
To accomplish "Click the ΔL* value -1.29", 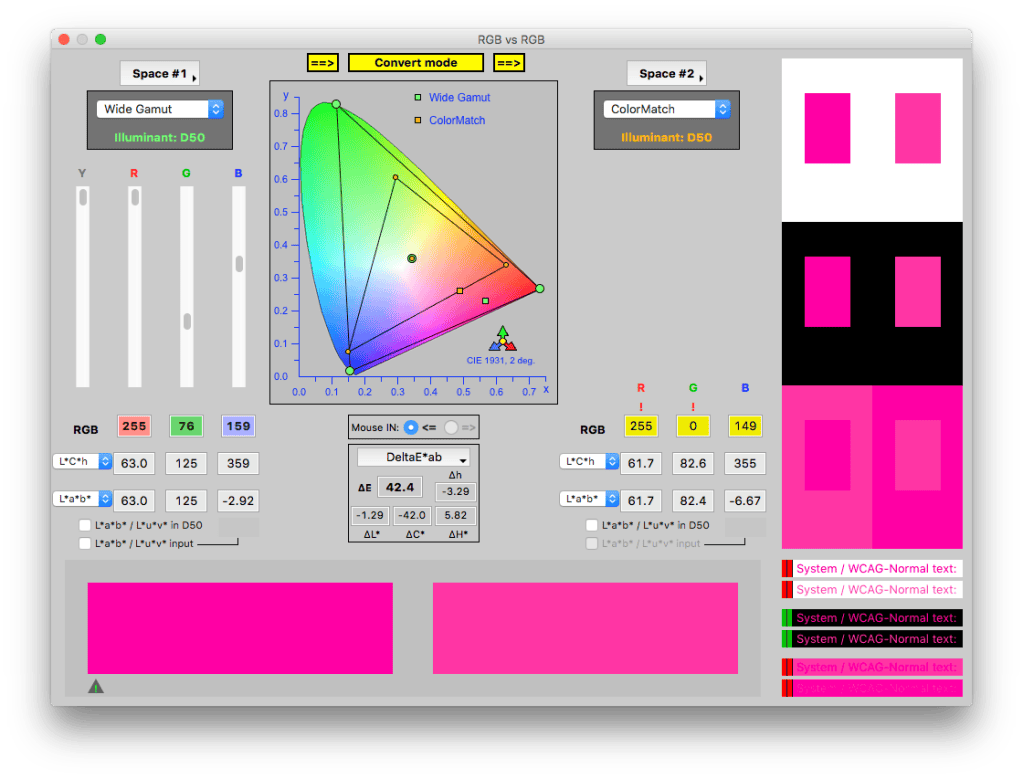I will pyautogui.click(x=370, y=515).
